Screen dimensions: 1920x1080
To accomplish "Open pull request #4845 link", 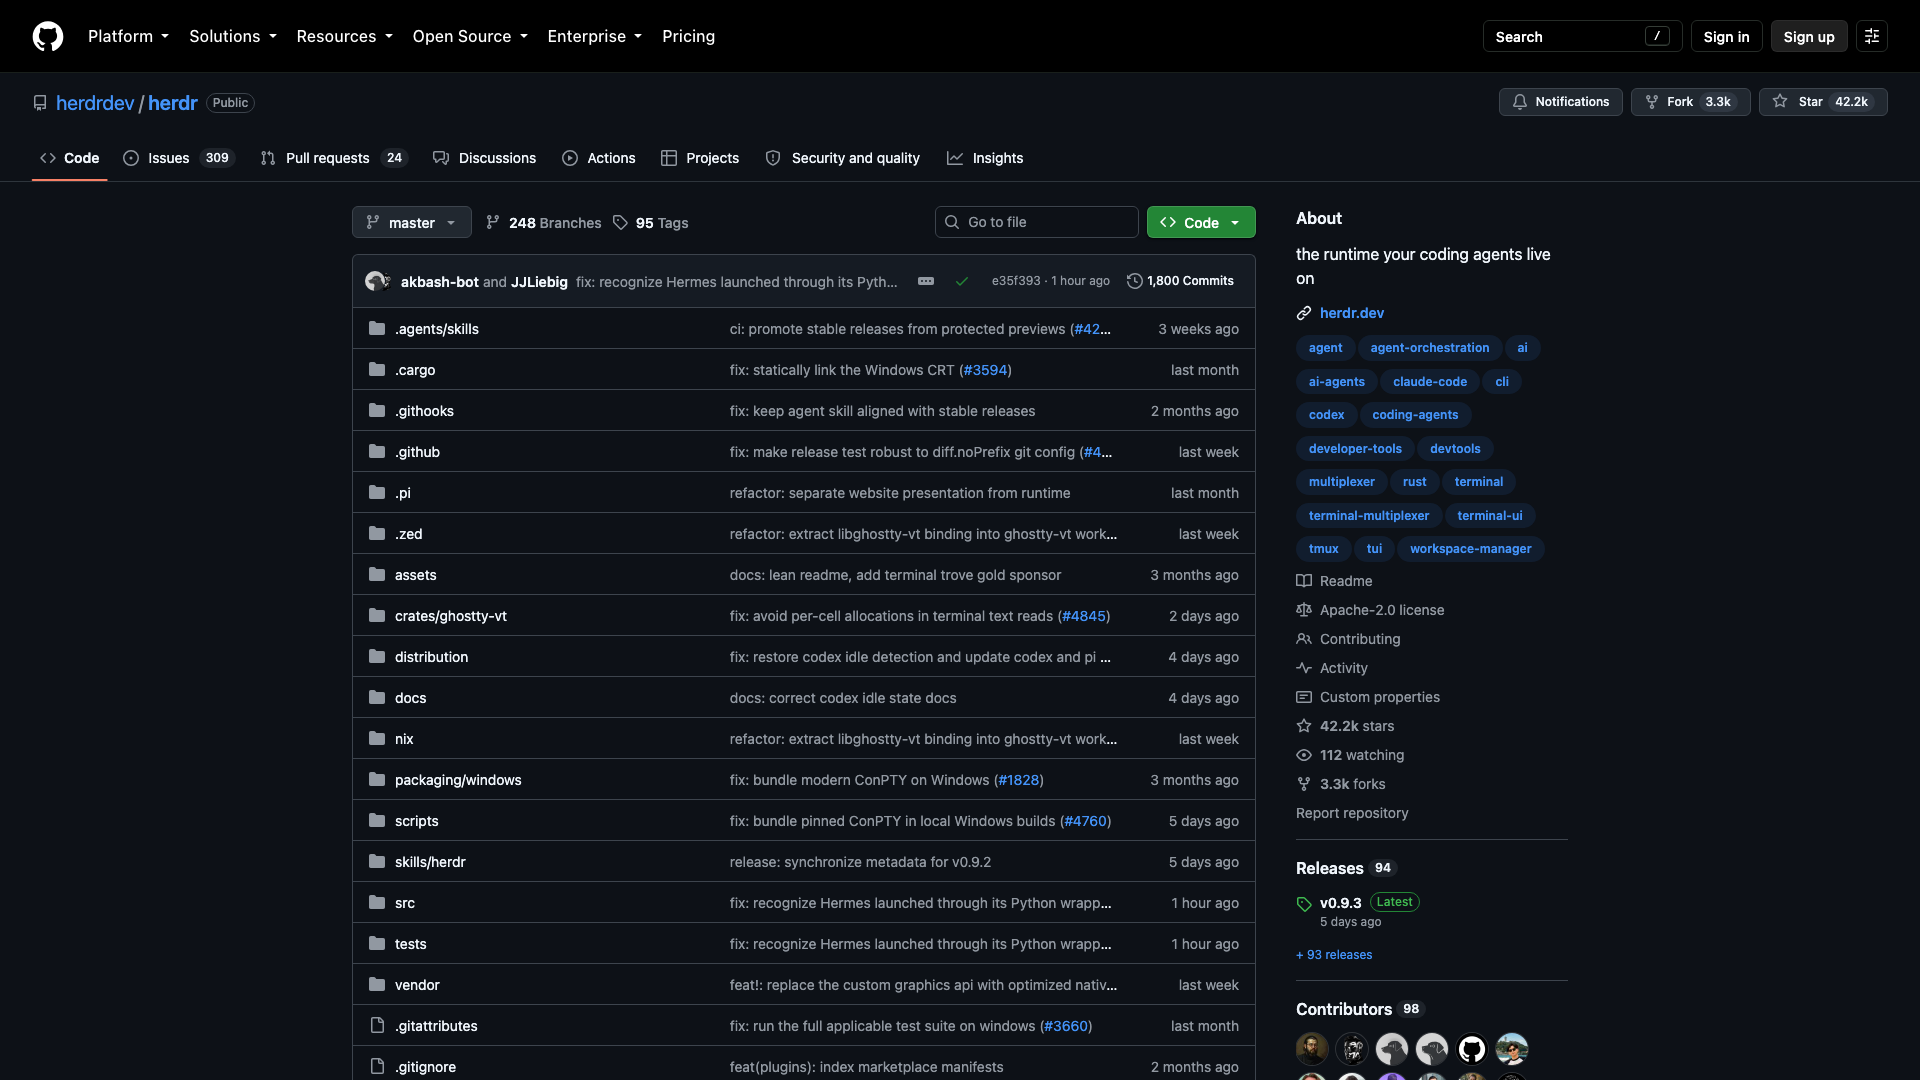I will click(1084, 616).
